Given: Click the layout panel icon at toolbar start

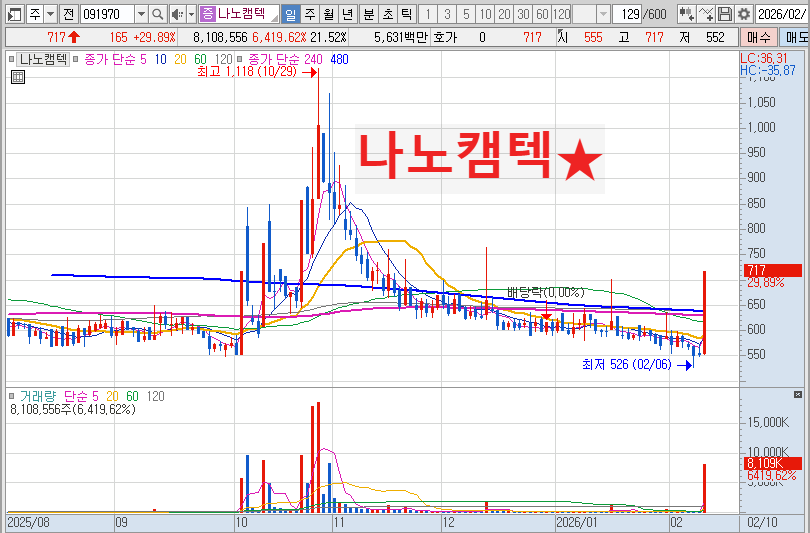Looking at the screenshot, I should pos(14,14).
